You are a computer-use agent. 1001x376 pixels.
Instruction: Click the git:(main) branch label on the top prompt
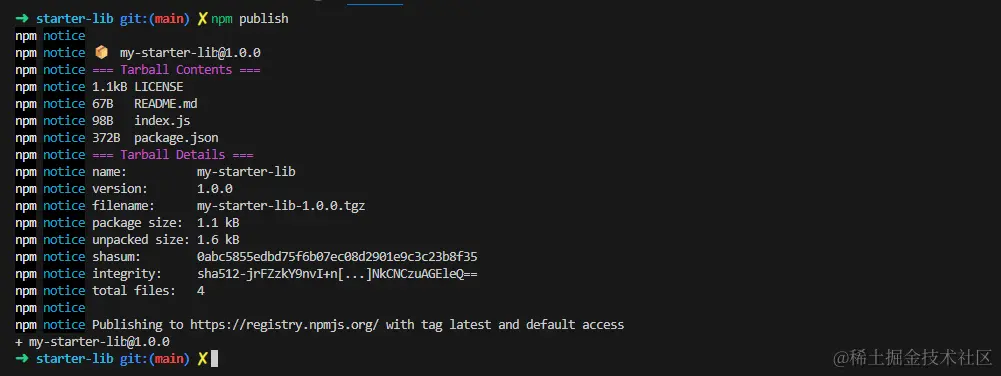coord(155,19)
